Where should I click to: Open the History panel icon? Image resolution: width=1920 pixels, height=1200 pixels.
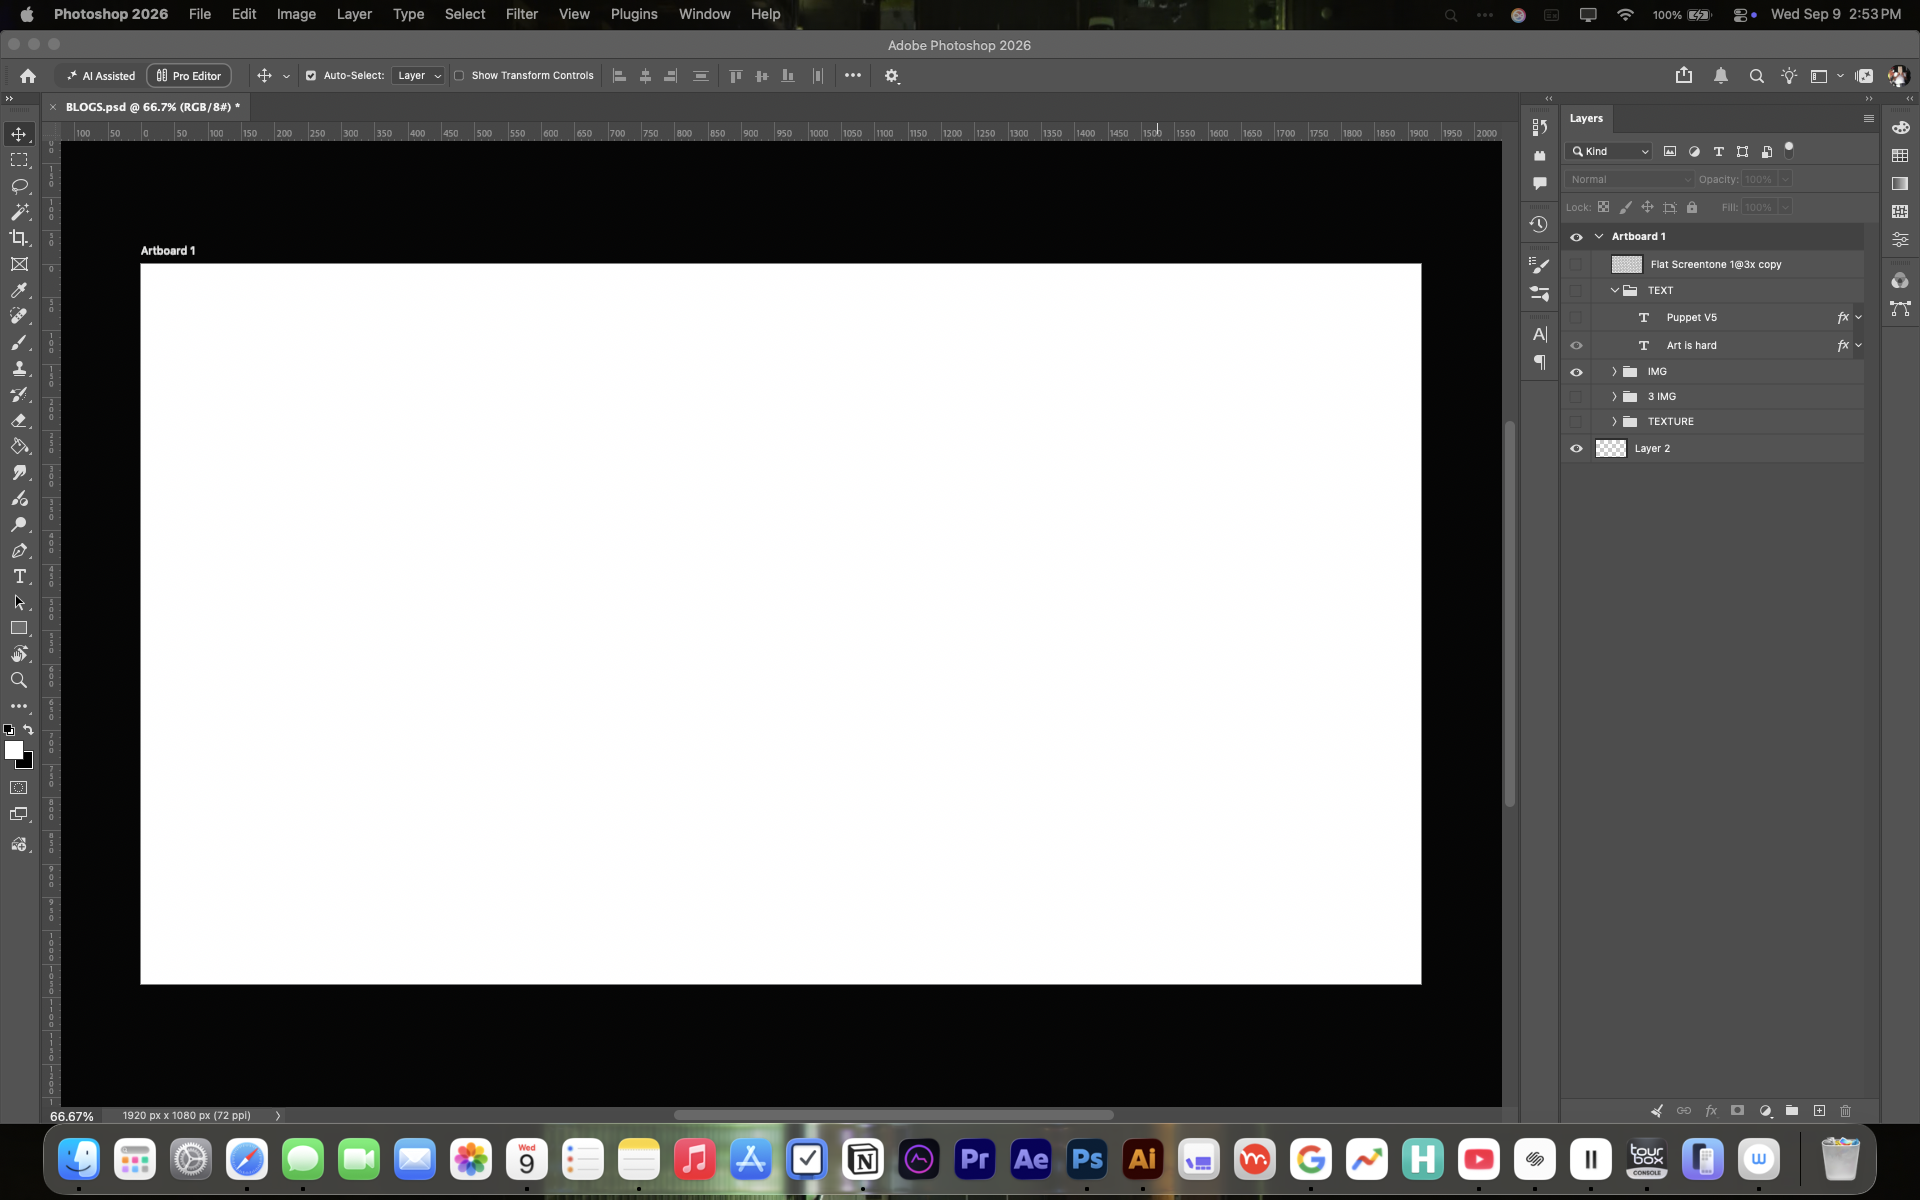(x=1539, y=224)
